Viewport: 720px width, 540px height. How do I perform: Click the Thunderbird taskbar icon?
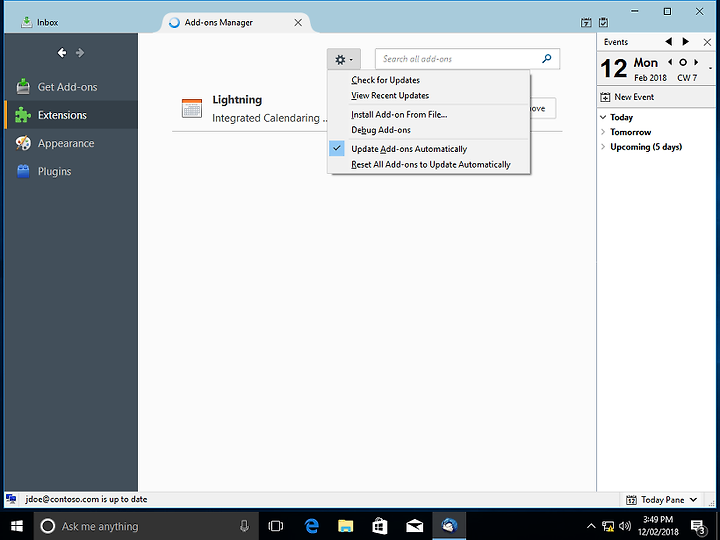coord(449,526)
